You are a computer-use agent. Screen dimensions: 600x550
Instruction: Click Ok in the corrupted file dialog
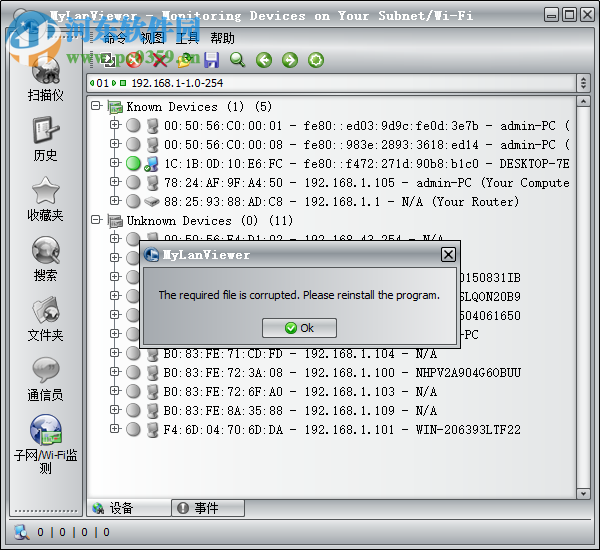point(299,328)
